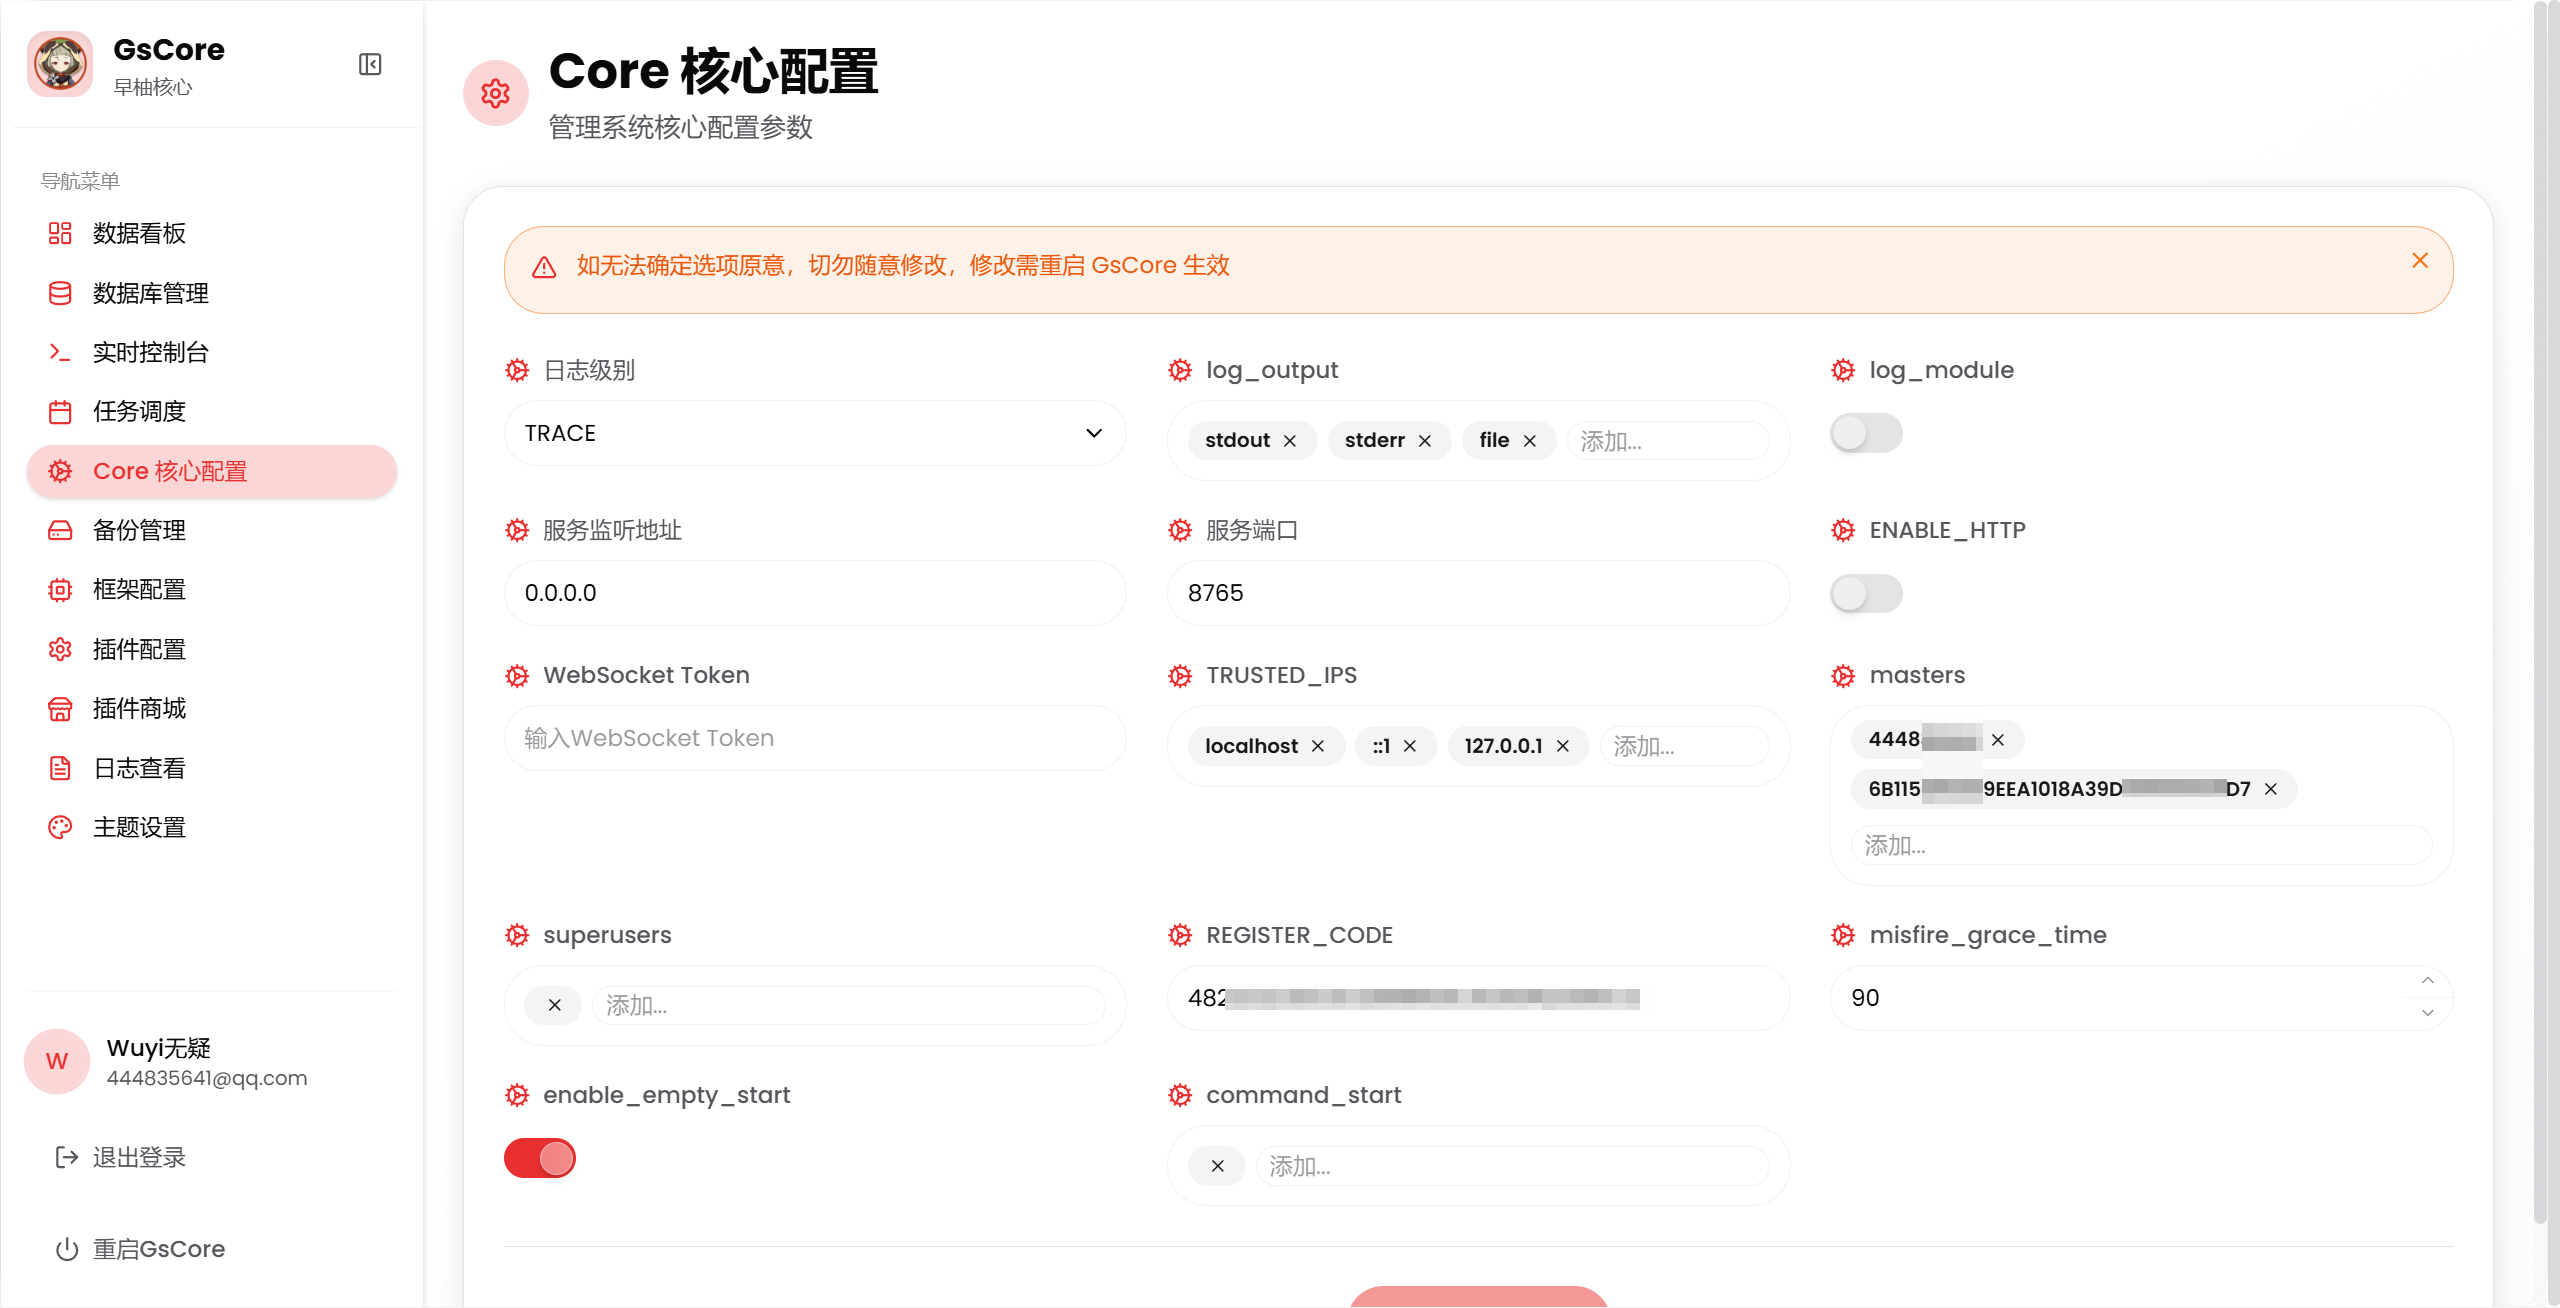Viewport: 2560px width, 1308px height.
Task: Click 退出登录 to log out
Action: pos(139,1158)
